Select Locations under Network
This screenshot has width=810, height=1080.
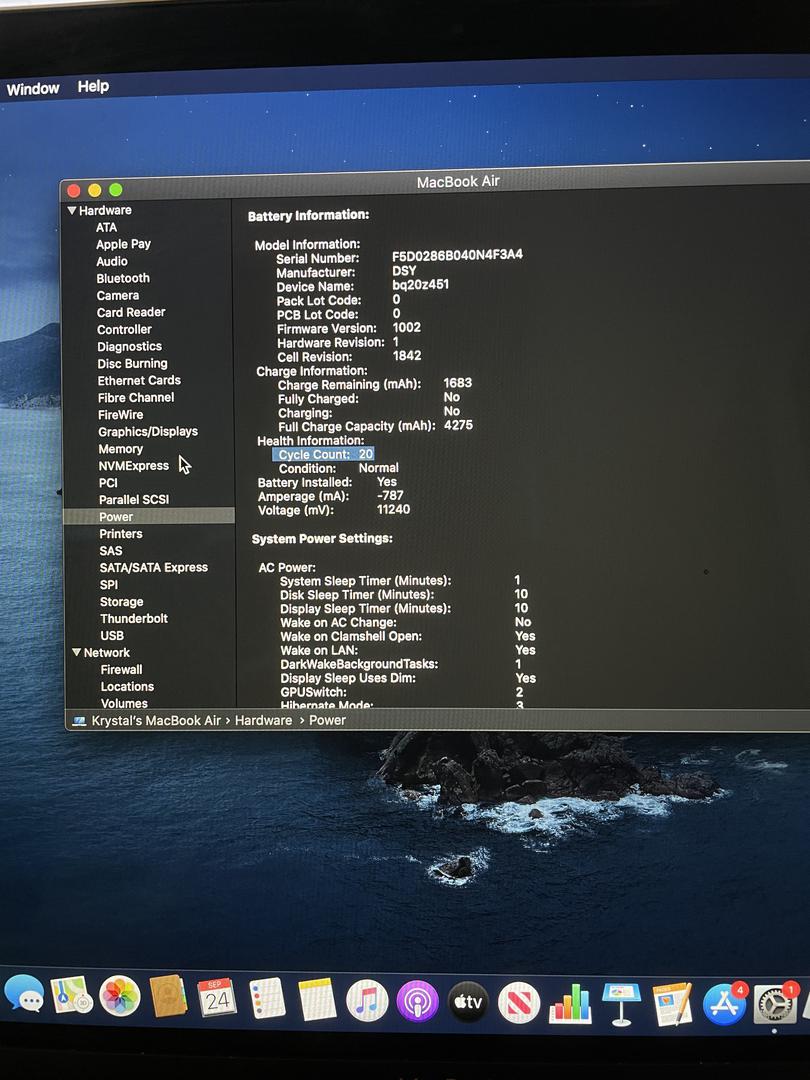pos(127,687)
